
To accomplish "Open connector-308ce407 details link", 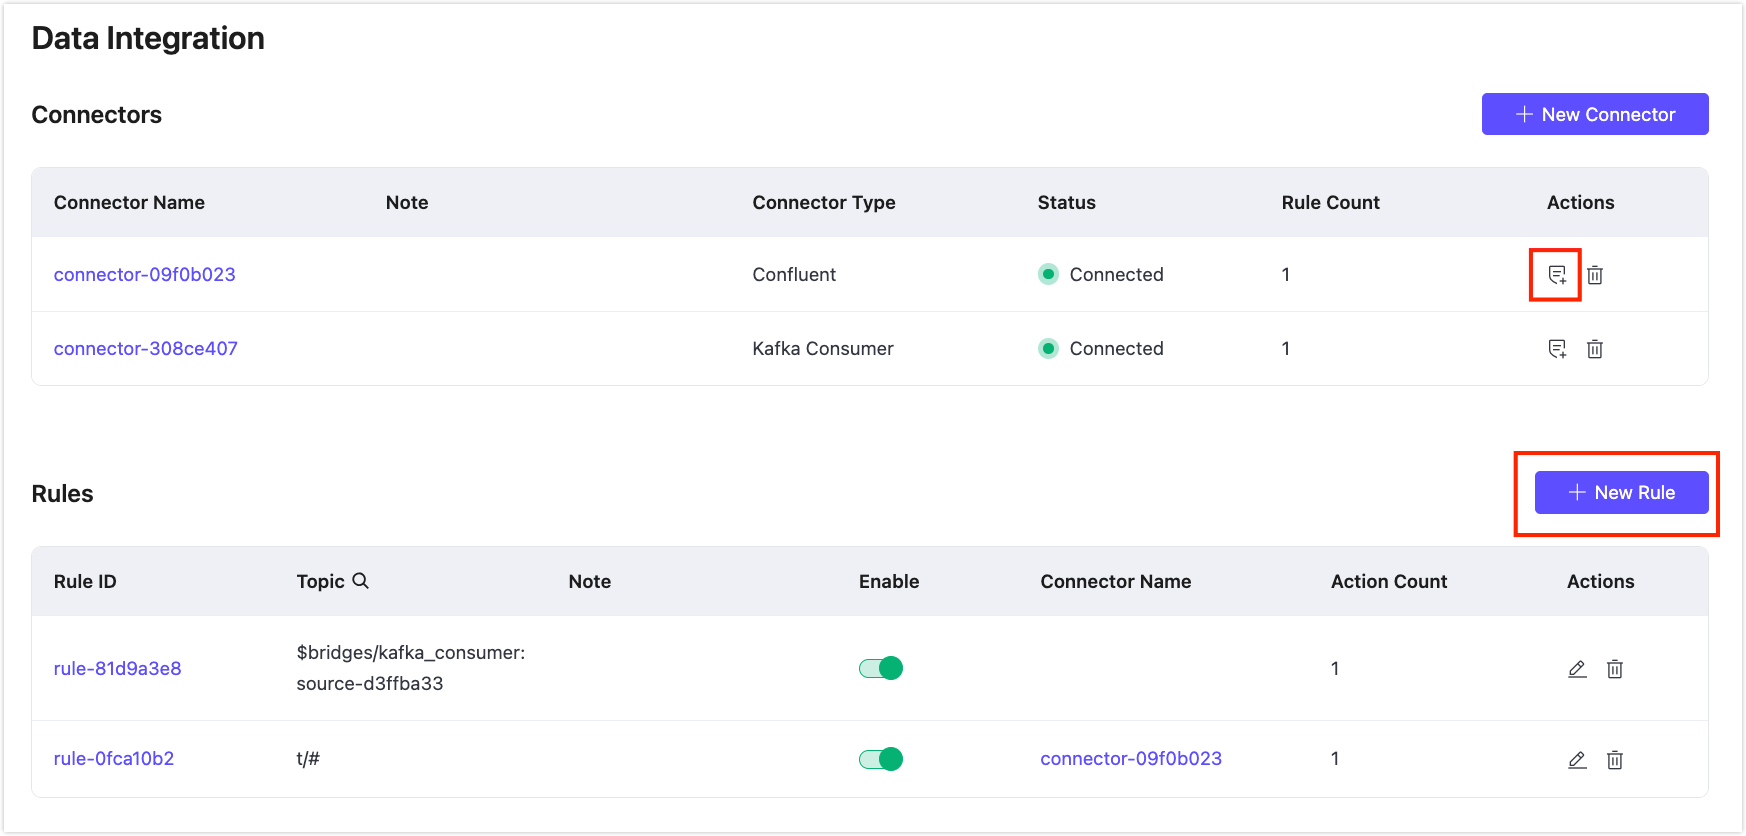I will point(146,348).
